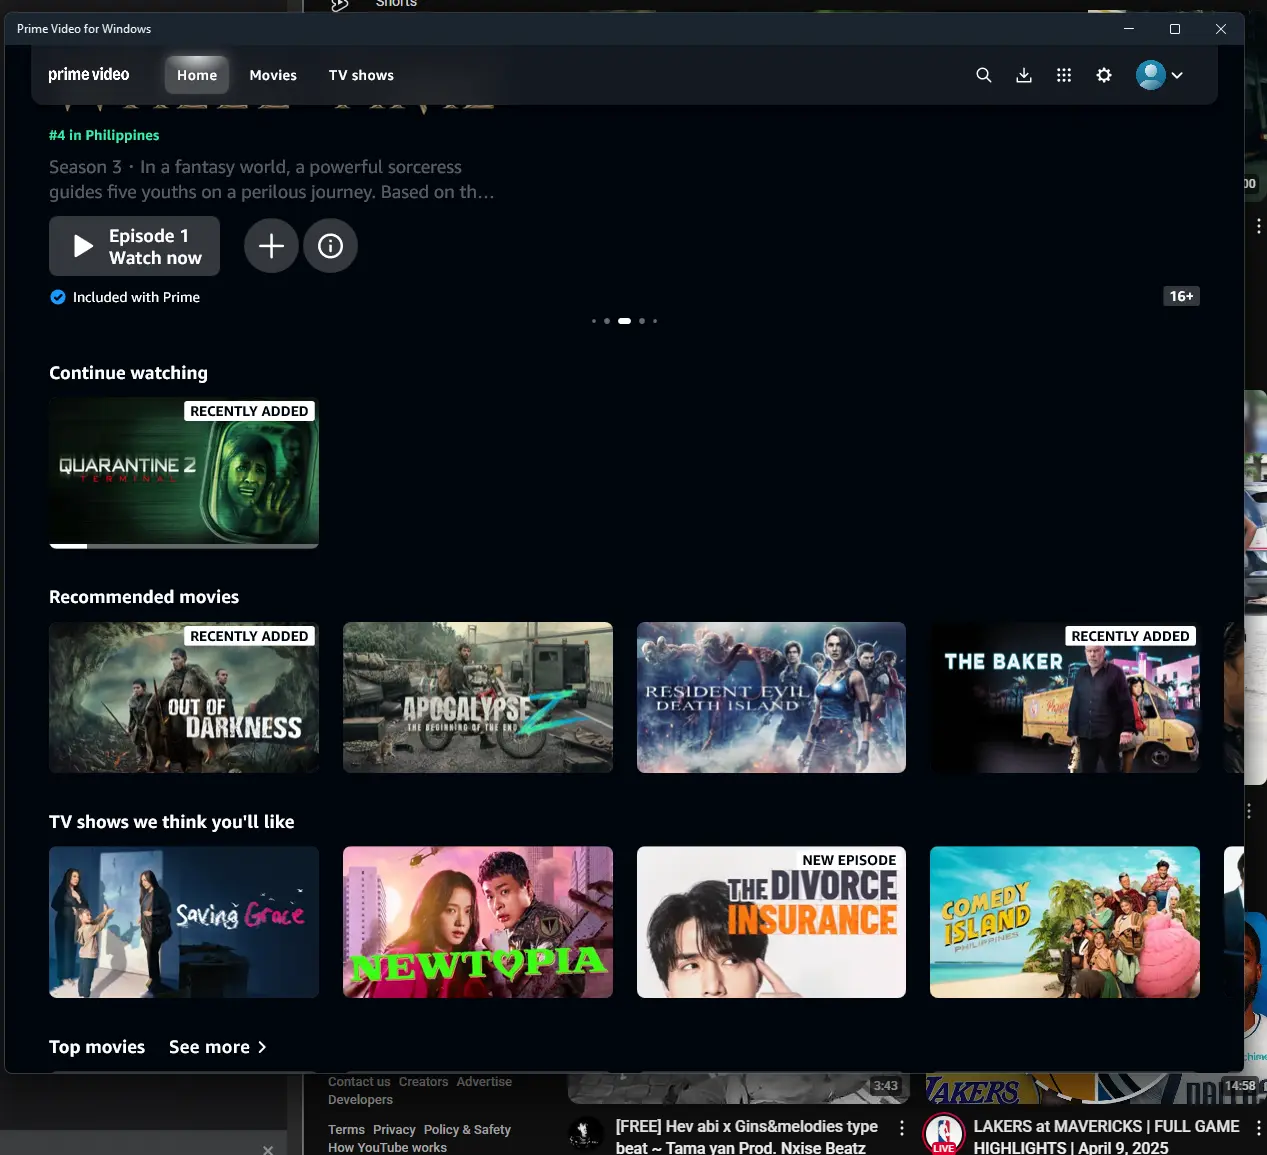This screenshot has width=1267, height=1155.
Task: Open Policy & Safety link in YouTube
Action: click(467, 1130)
